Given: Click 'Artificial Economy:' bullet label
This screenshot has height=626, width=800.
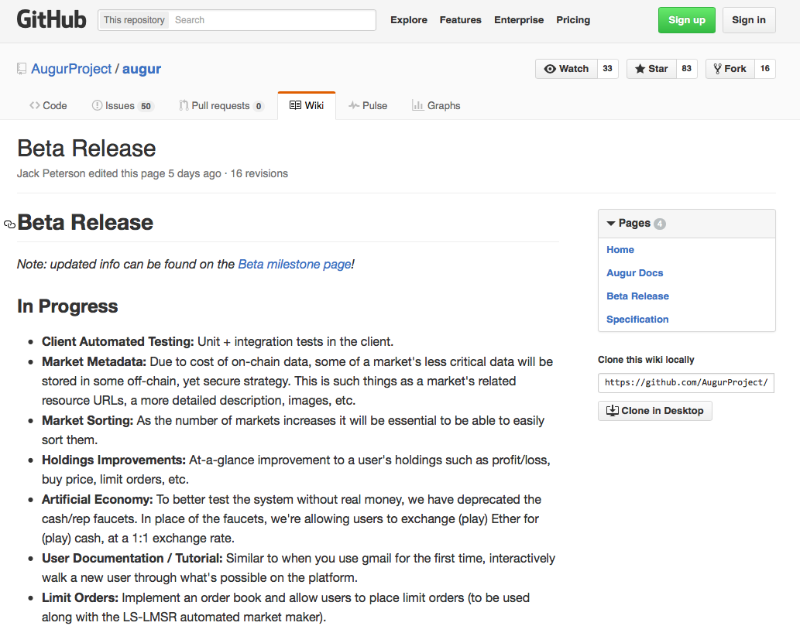Looking at the screenshot, I should tap(97, 499).
